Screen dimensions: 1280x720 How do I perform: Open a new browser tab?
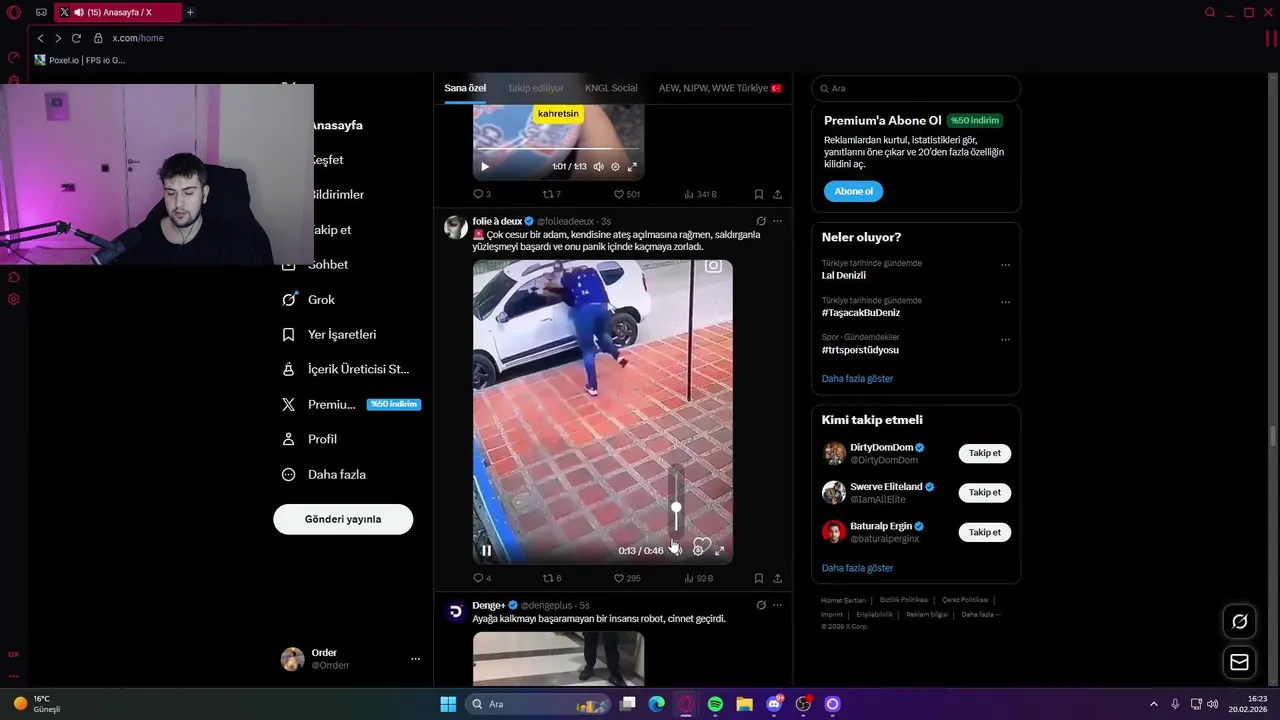190,12
